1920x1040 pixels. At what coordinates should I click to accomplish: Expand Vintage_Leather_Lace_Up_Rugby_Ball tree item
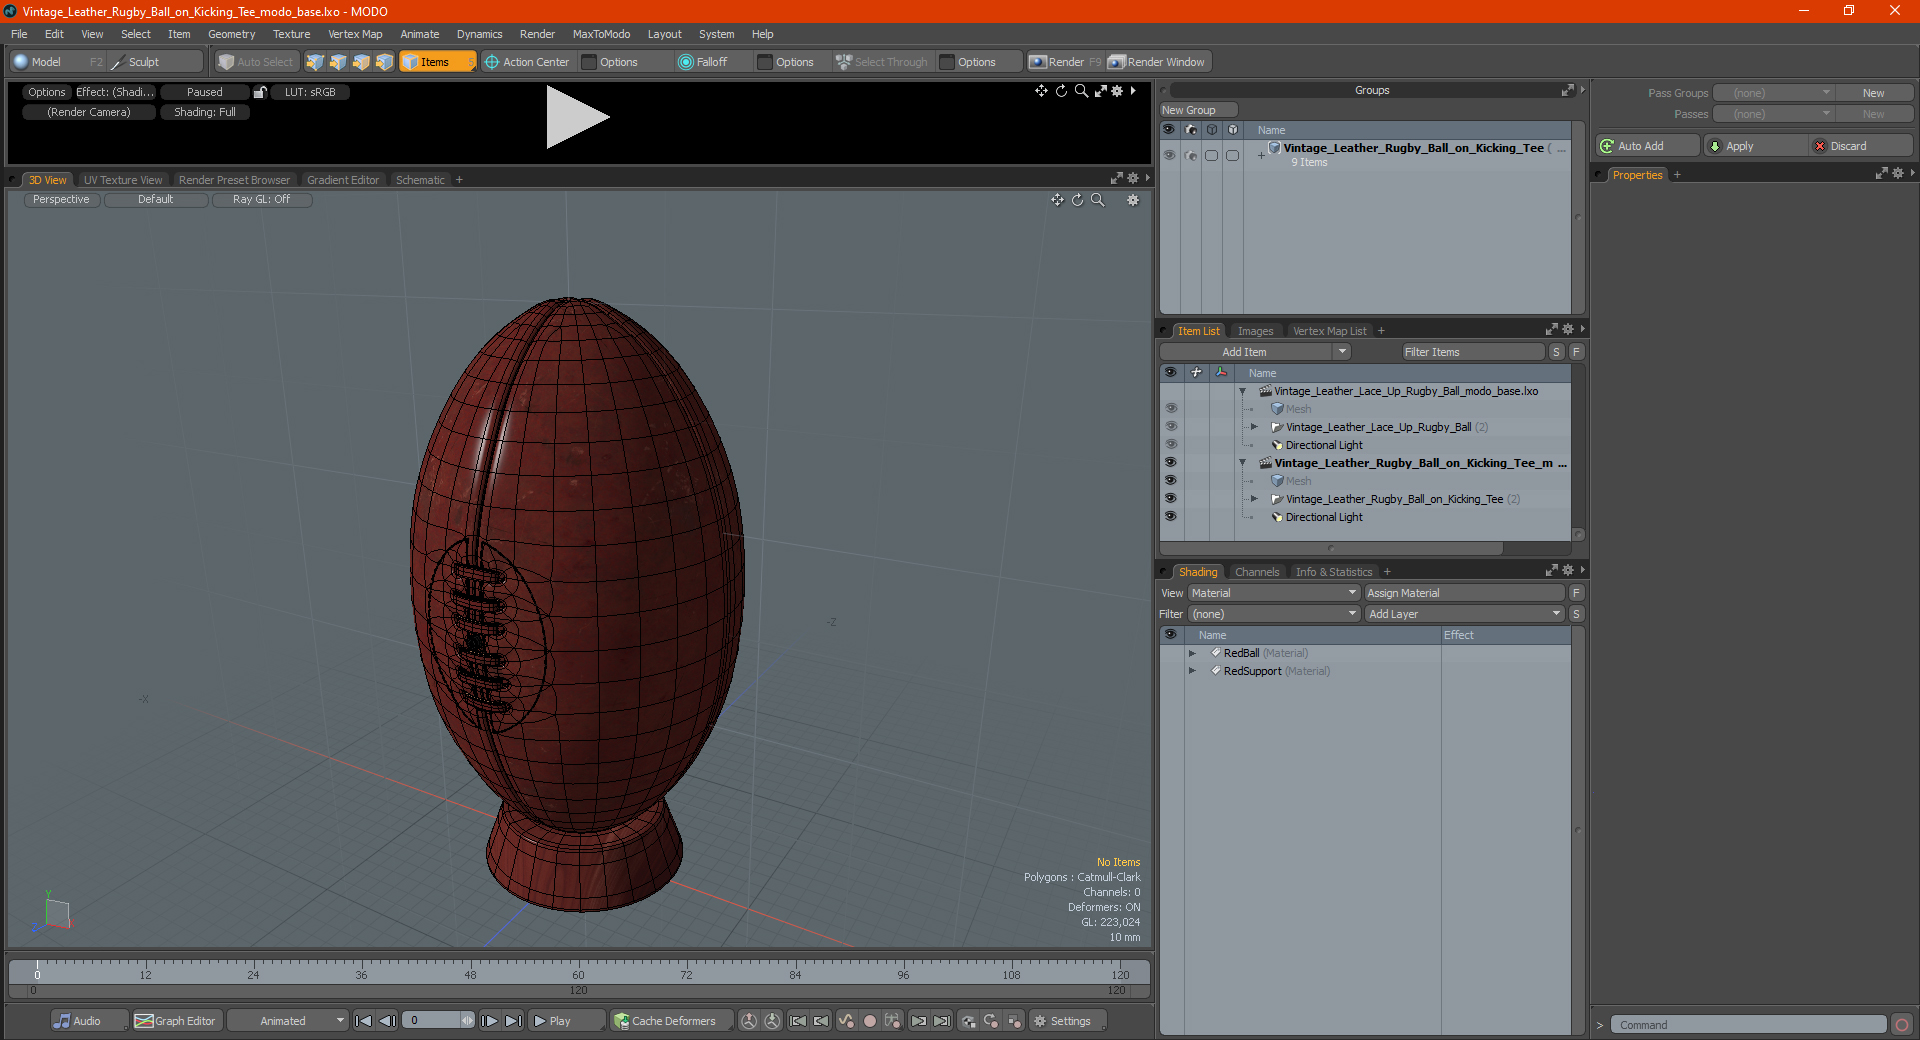(1254, 427)
